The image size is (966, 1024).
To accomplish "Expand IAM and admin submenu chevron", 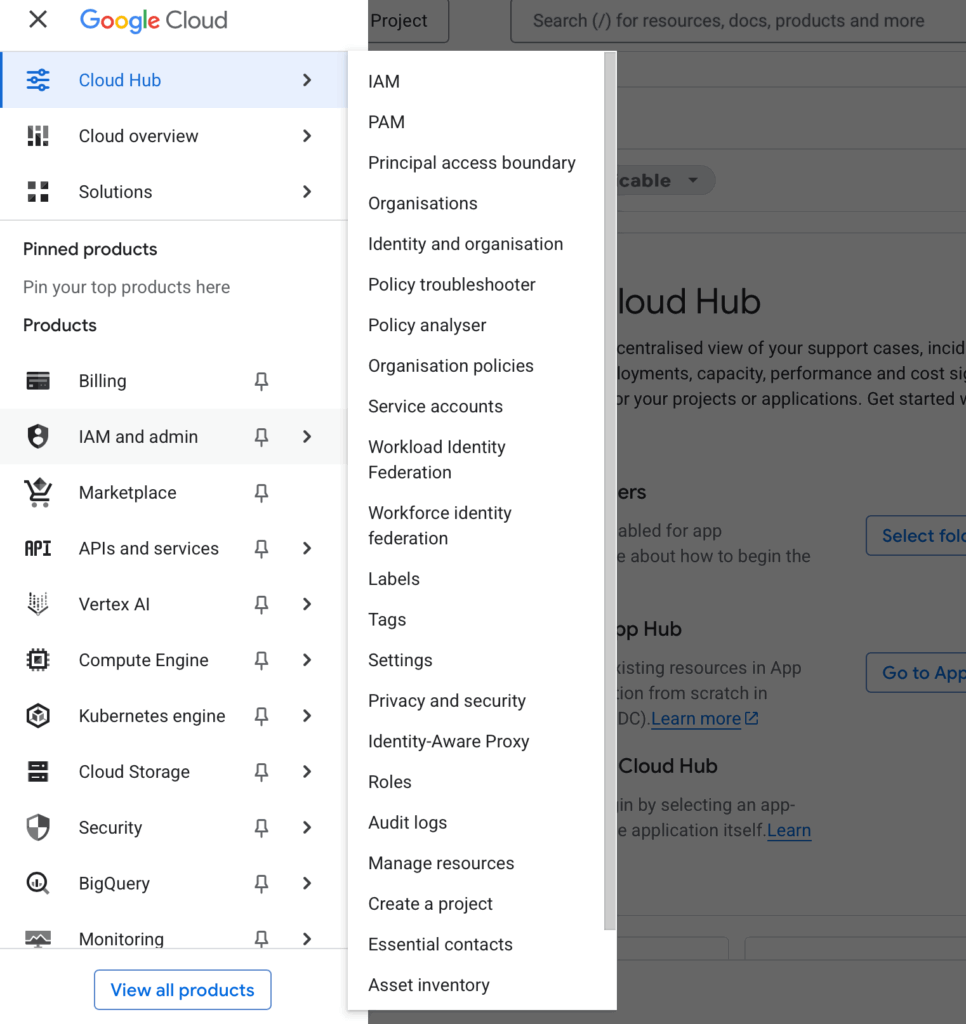I will tap(307, 436).
